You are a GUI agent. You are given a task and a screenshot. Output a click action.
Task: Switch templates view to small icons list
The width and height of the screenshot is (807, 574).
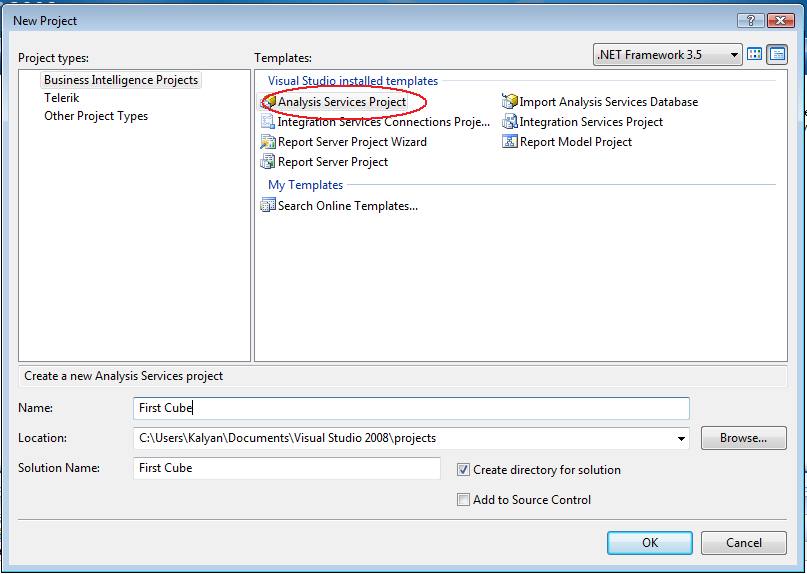click(x=777, y=55)
